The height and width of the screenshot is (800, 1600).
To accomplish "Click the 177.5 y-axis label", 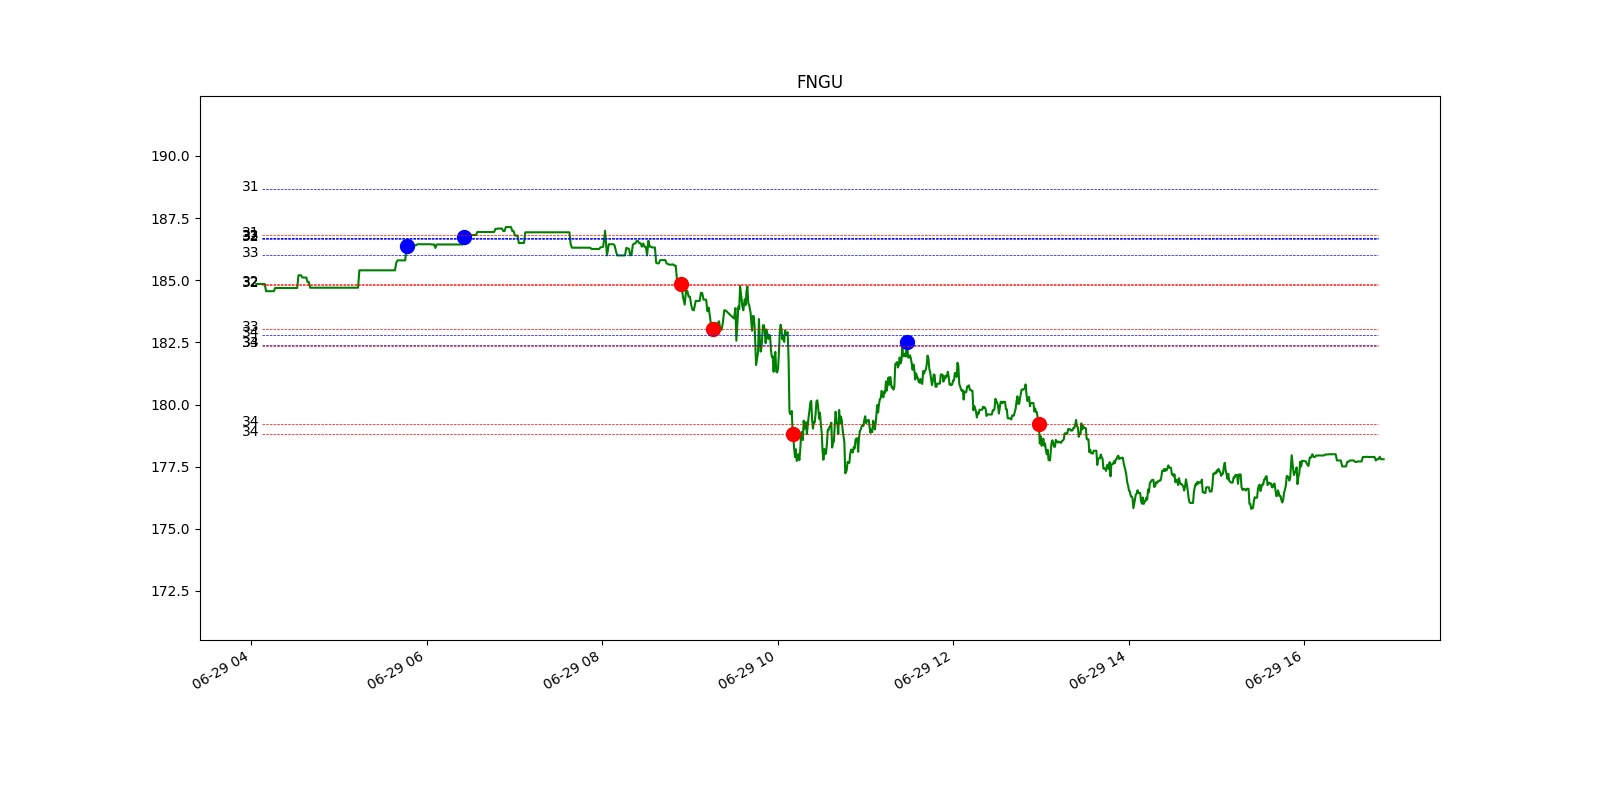I will click(x=170, y=467).
